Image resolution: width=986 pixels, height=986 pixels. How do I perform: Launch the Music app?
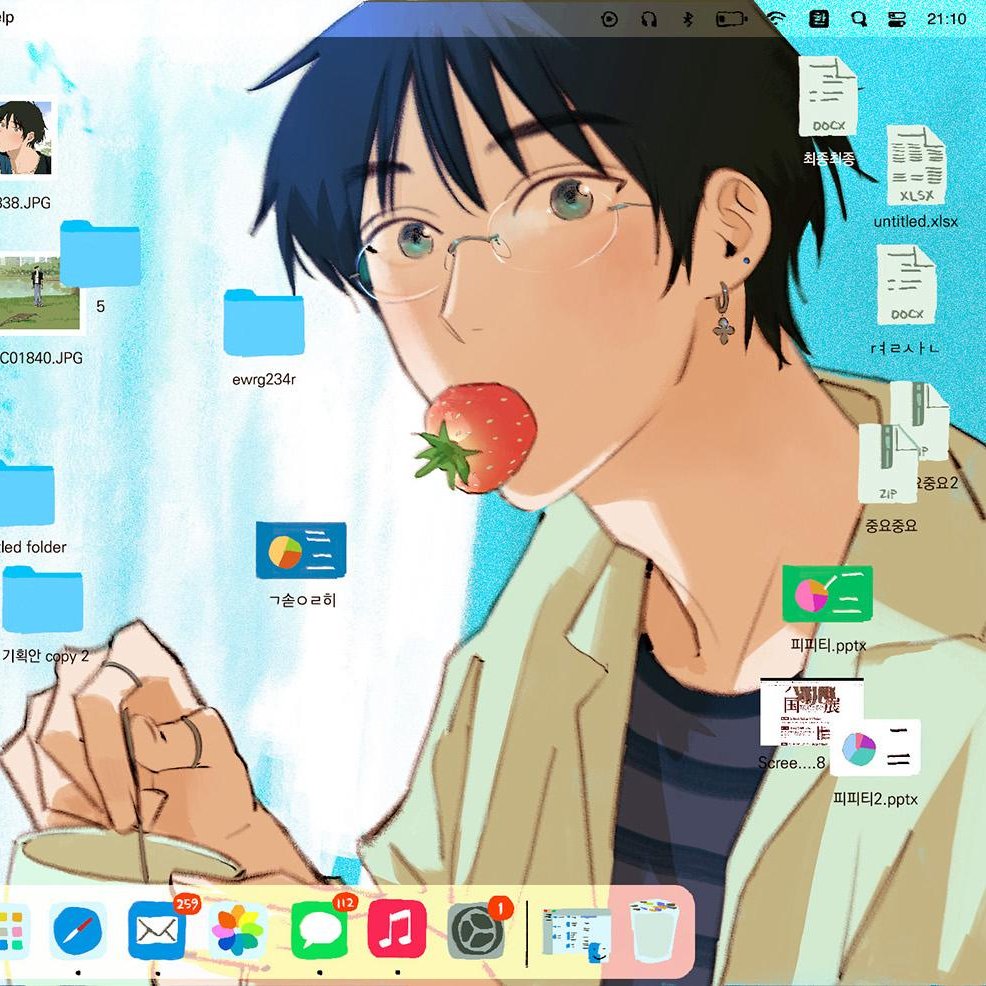[x=397, y=929]
